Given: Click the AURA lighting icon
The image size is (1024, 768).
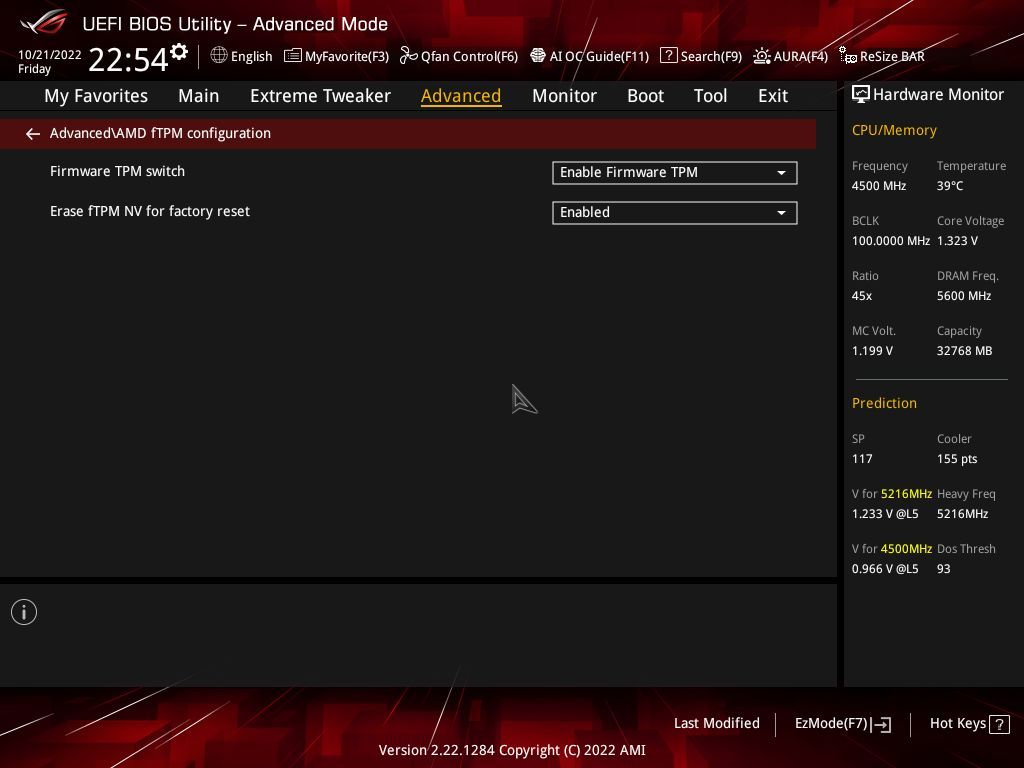Looking at the screenshot, I should pos(761,56).
